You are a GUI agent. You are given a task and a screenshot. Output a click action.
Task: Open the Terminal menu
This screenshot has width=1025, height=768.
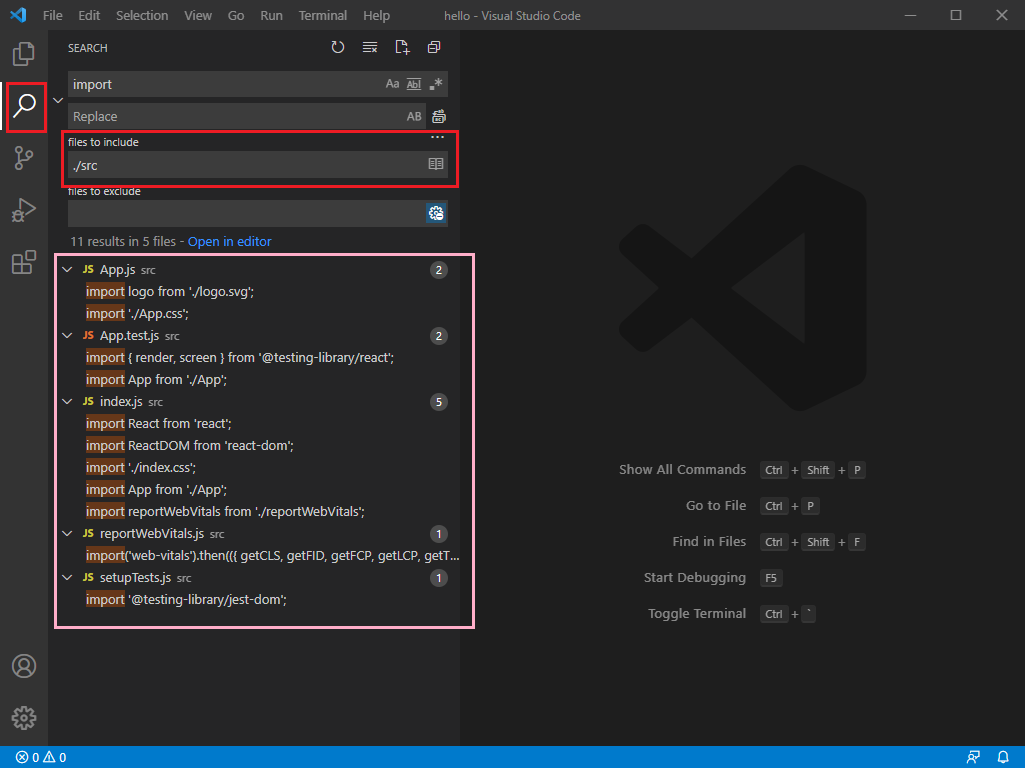click(323, 15)
